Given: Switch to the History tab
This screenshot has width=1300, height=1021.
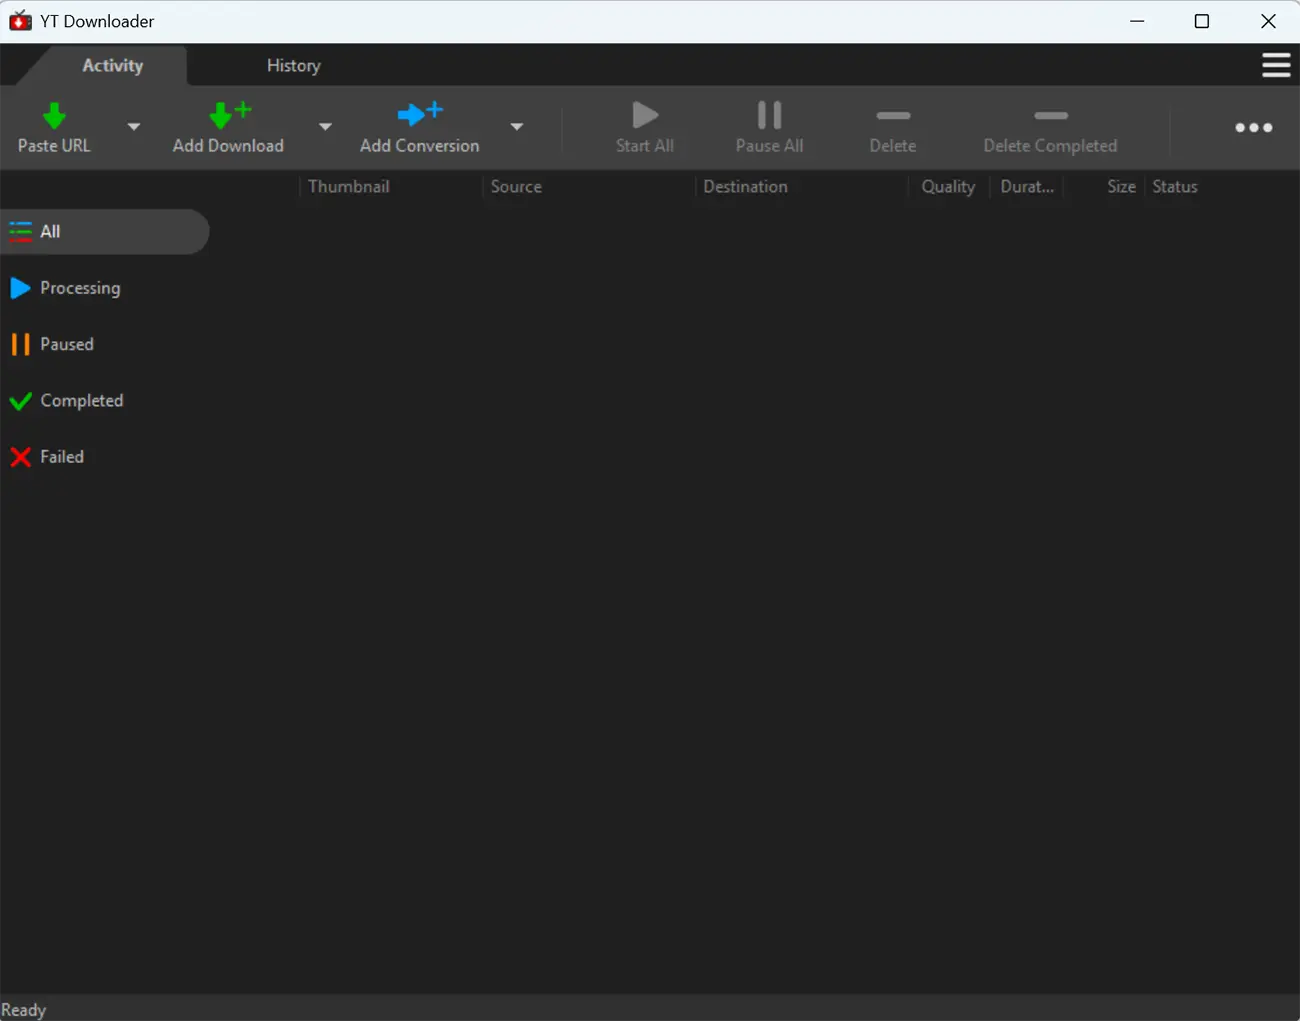Looking at the screenshot, I should pyautogui.click(x=293, y=65).
